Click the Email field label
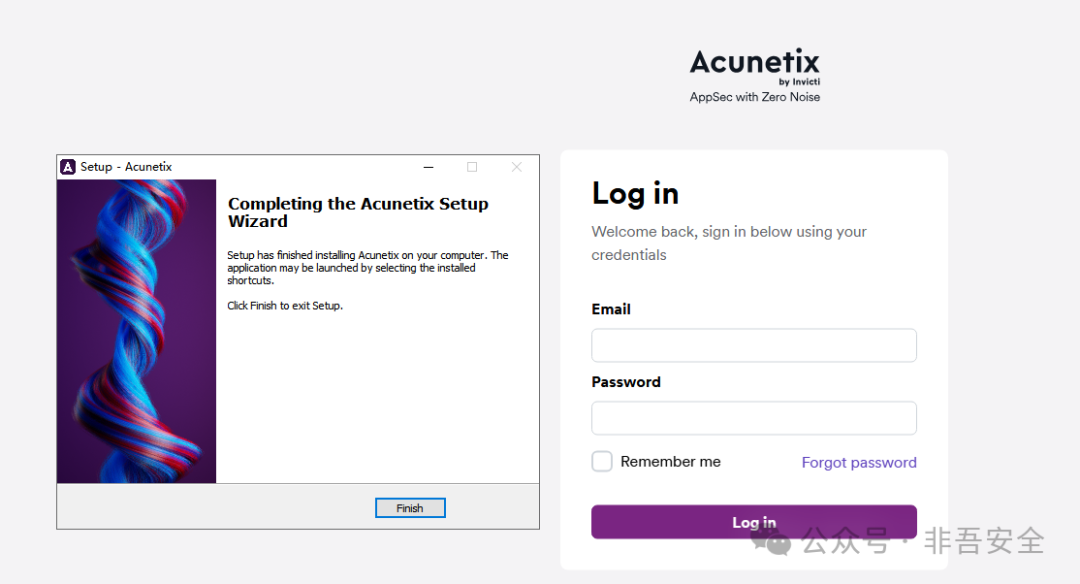 [x=610, y=309]
